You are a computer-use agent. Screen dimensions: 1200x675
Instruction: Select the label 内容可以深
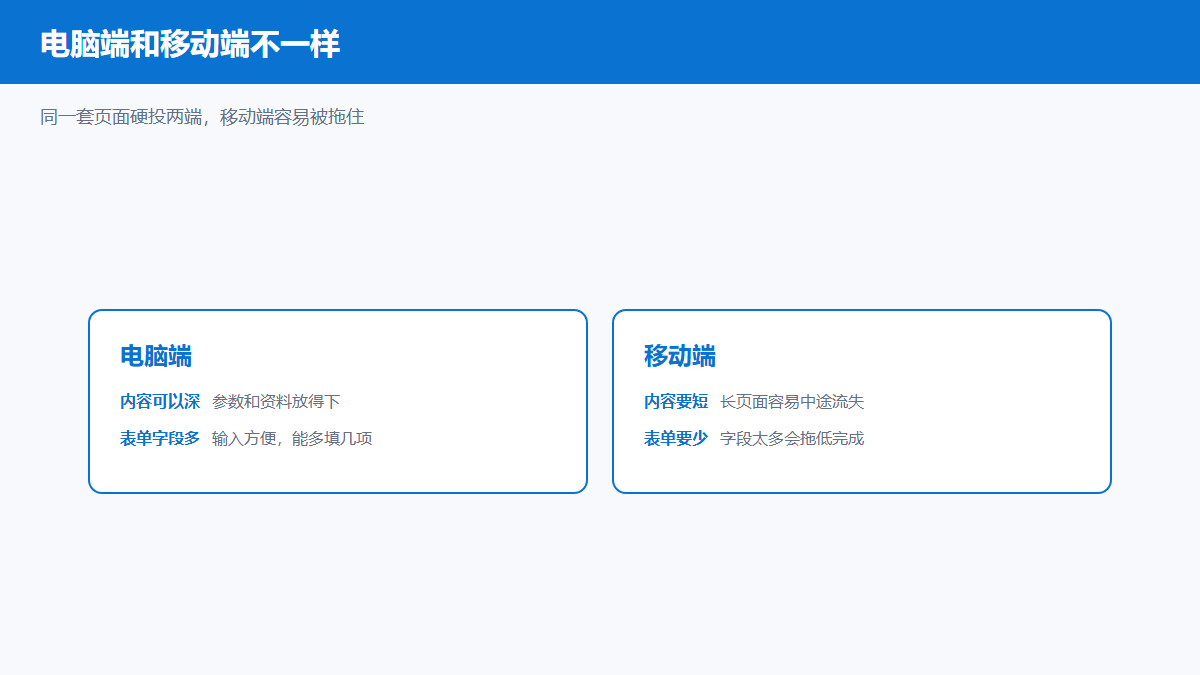tap(160, 402)
